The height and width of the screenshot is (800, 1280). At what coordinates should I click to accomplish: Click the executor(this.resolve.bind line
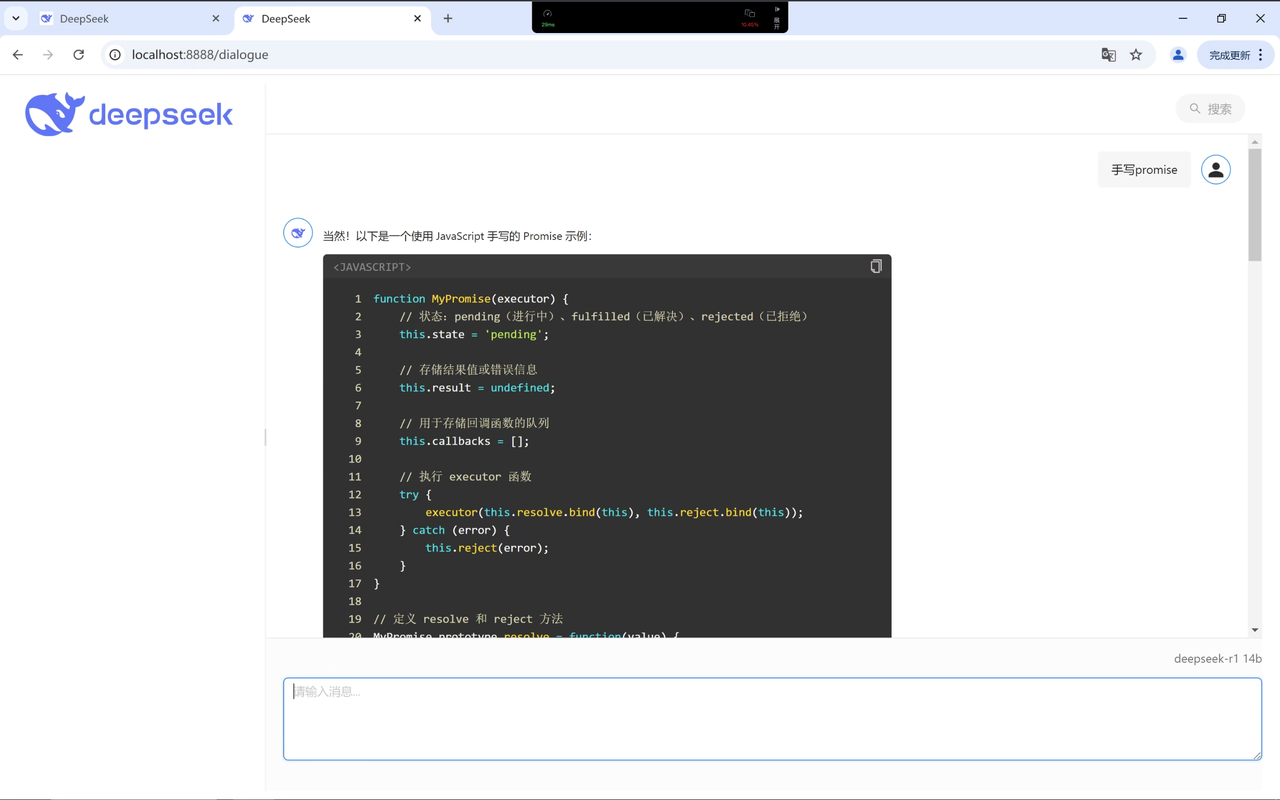(614, 512)
